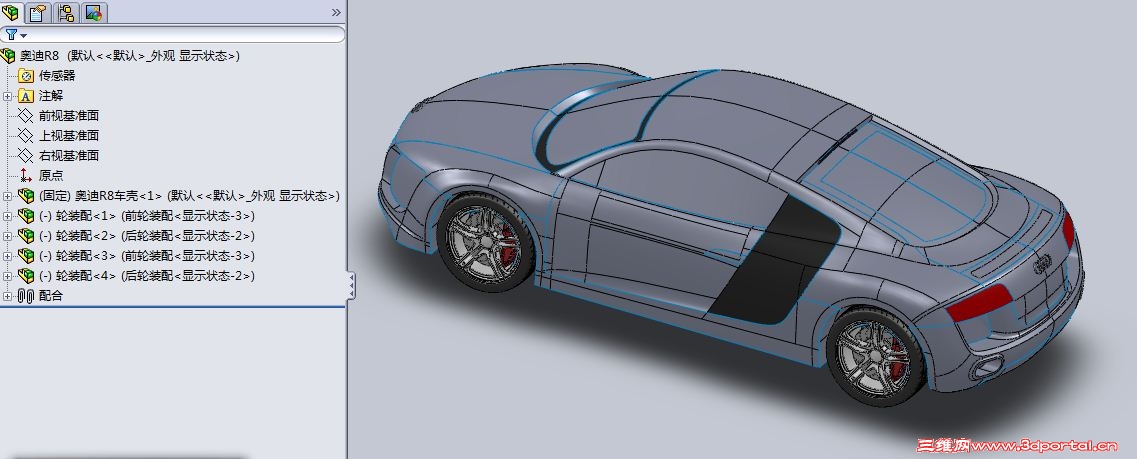Viewport: 1137px width, 459px height.
Task: Select the 右视基准面 right plane label
Action: click(x=69, y=155)
